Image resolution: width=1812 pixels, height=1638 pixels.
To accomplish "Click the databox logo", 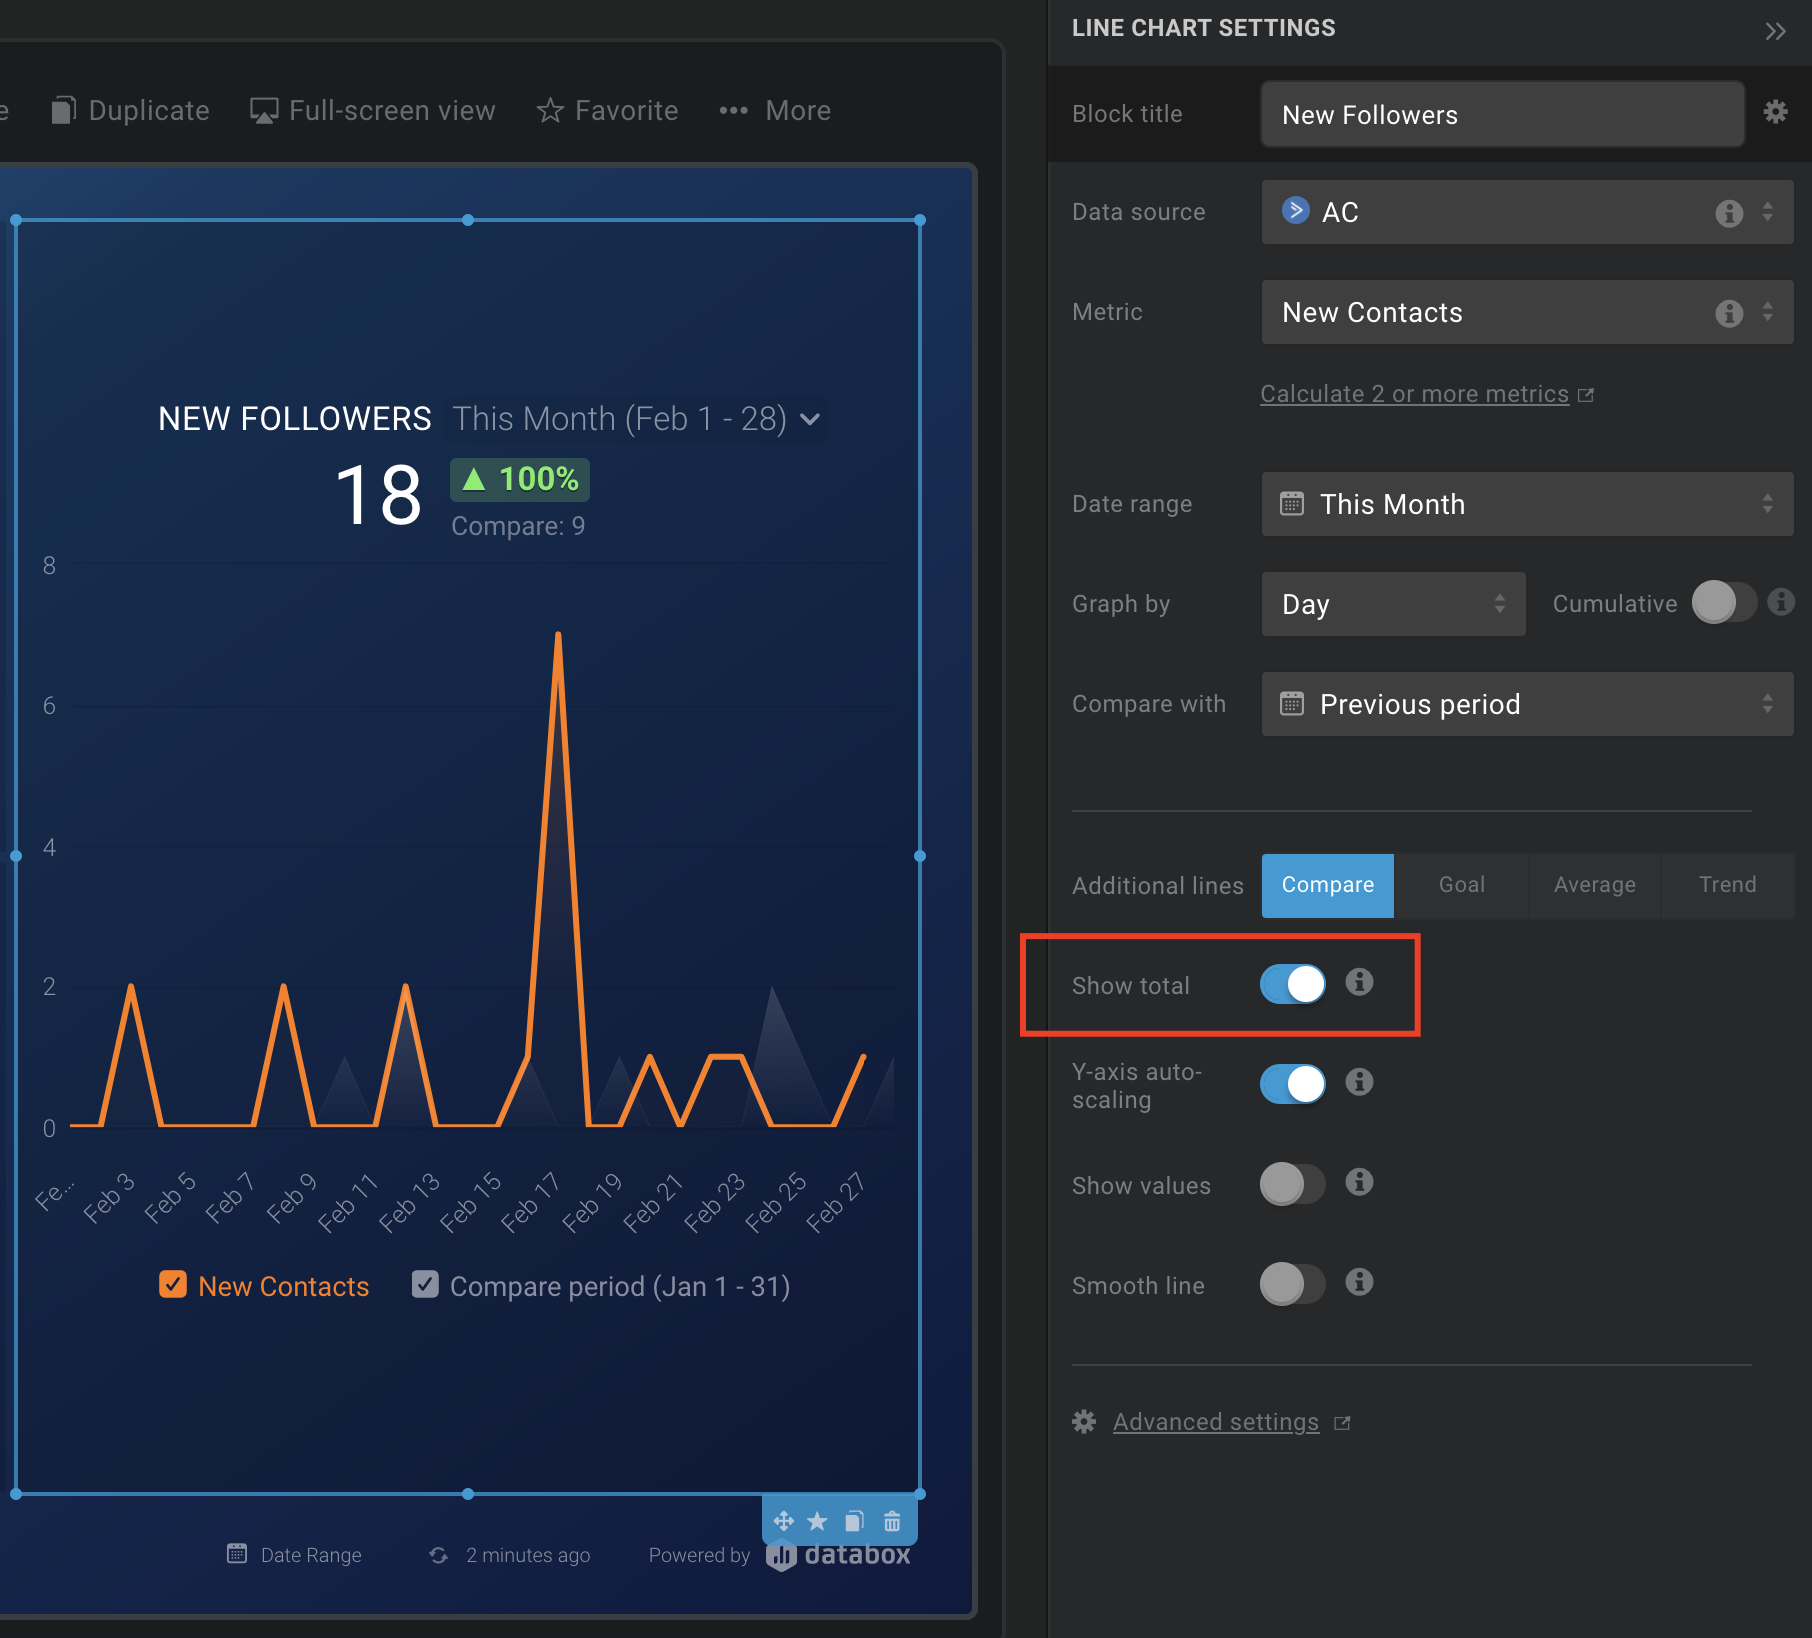I will [838, 1556].
